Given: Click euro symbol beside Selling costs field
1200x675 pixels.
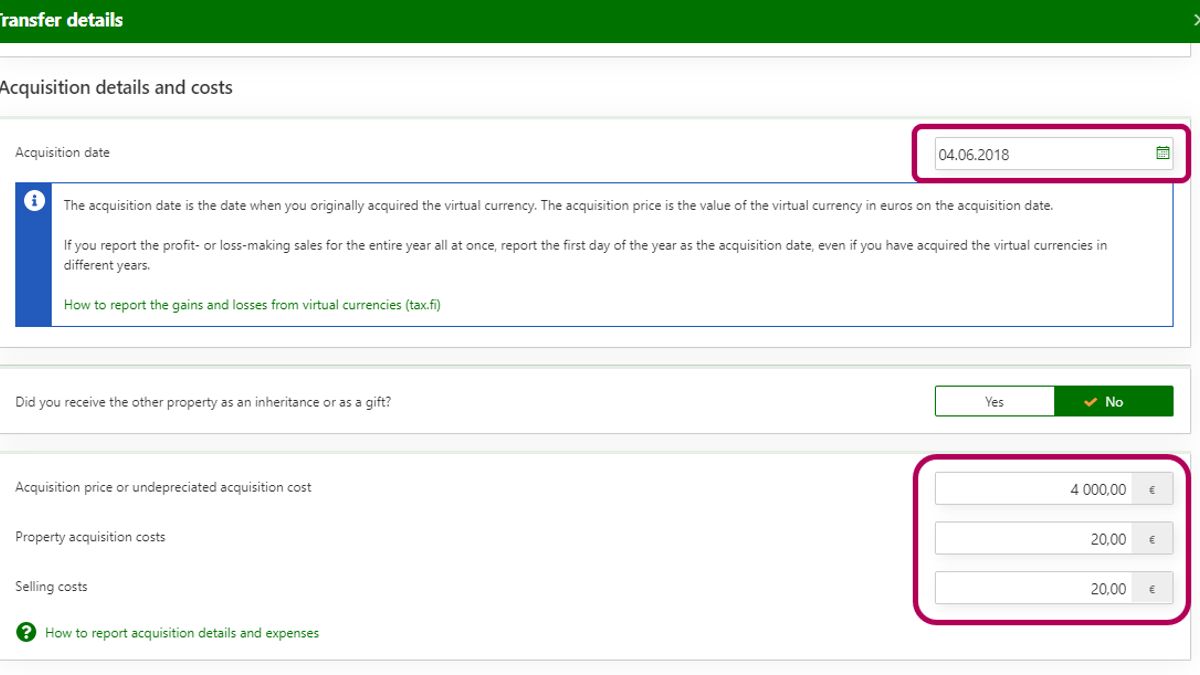Looking at the screenshot, I should click(x=1152, y=589).
